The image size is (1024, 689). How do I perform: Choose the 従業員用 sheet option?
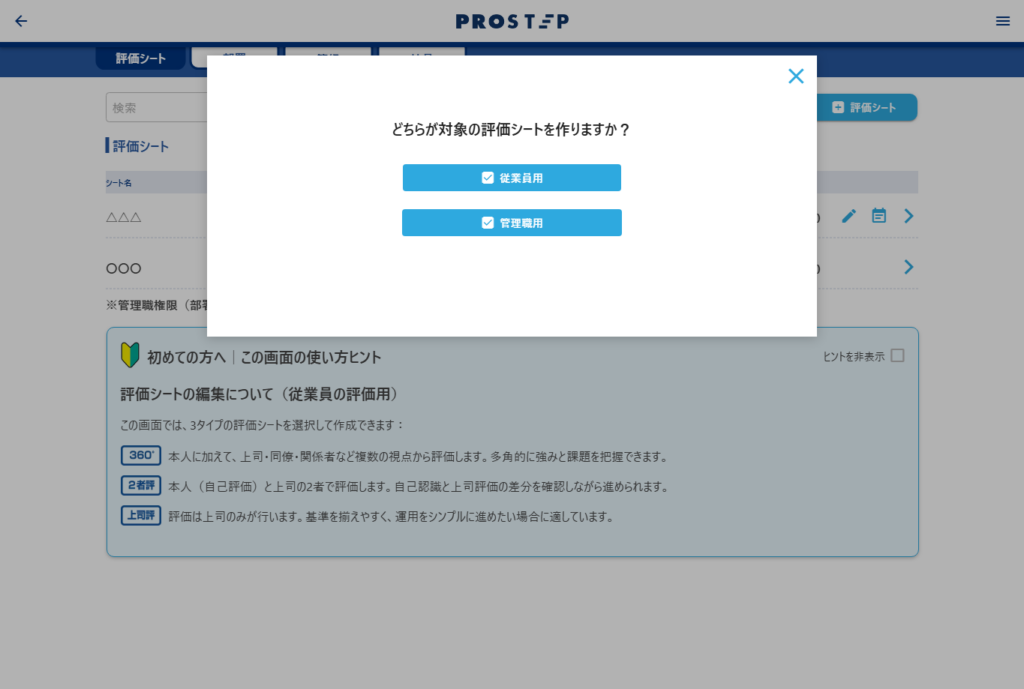[511, 178]
